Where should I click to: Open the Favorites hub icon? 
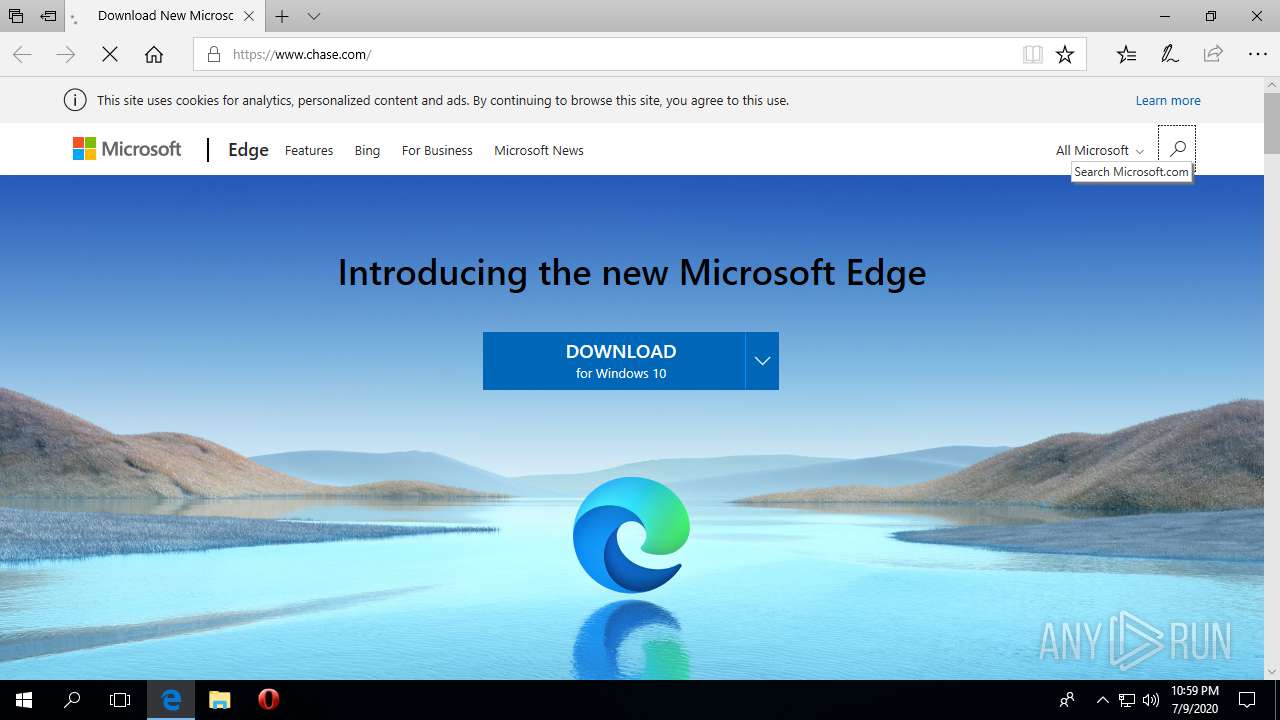click(x=1126, y=54)
